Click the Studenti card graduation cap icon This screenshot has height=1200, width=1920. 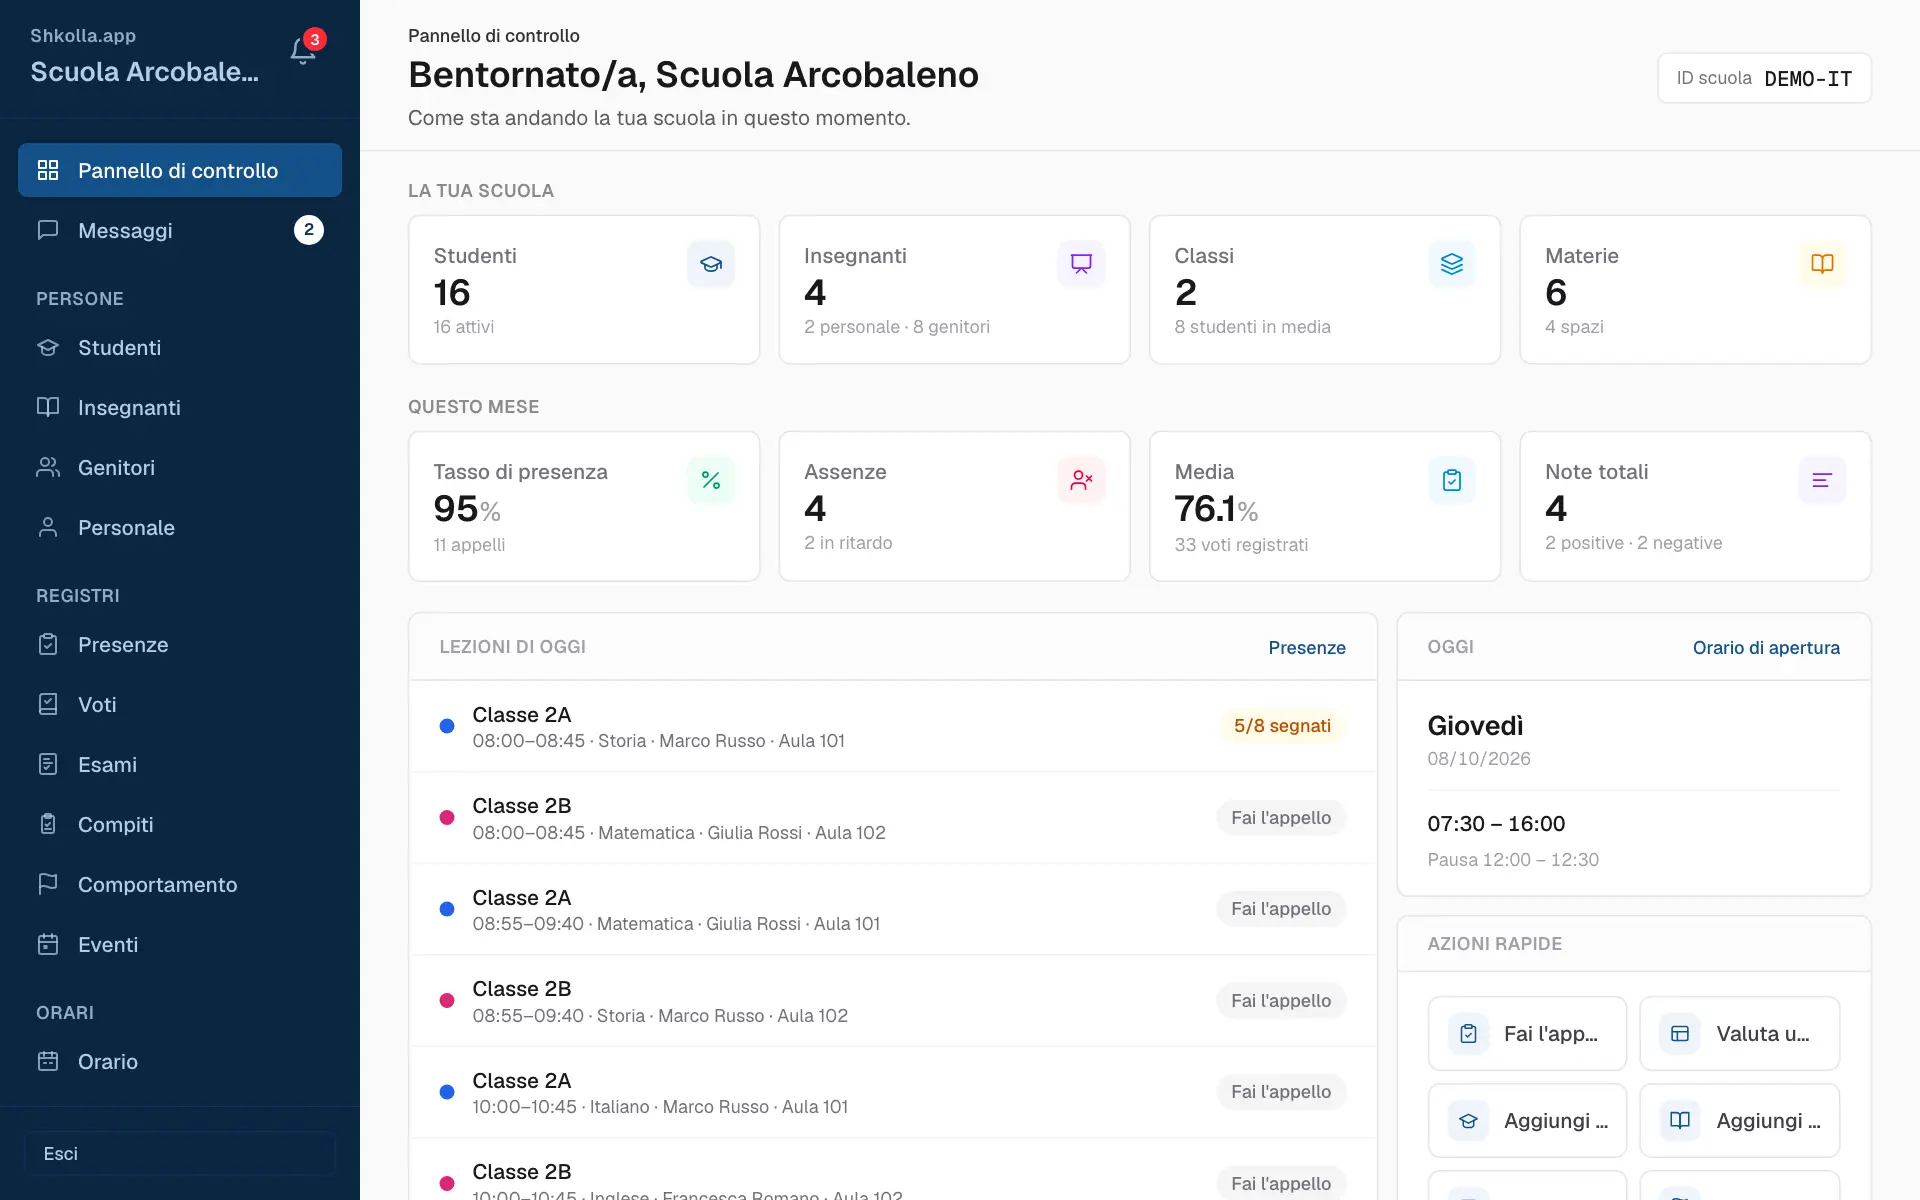coord(711,264)
